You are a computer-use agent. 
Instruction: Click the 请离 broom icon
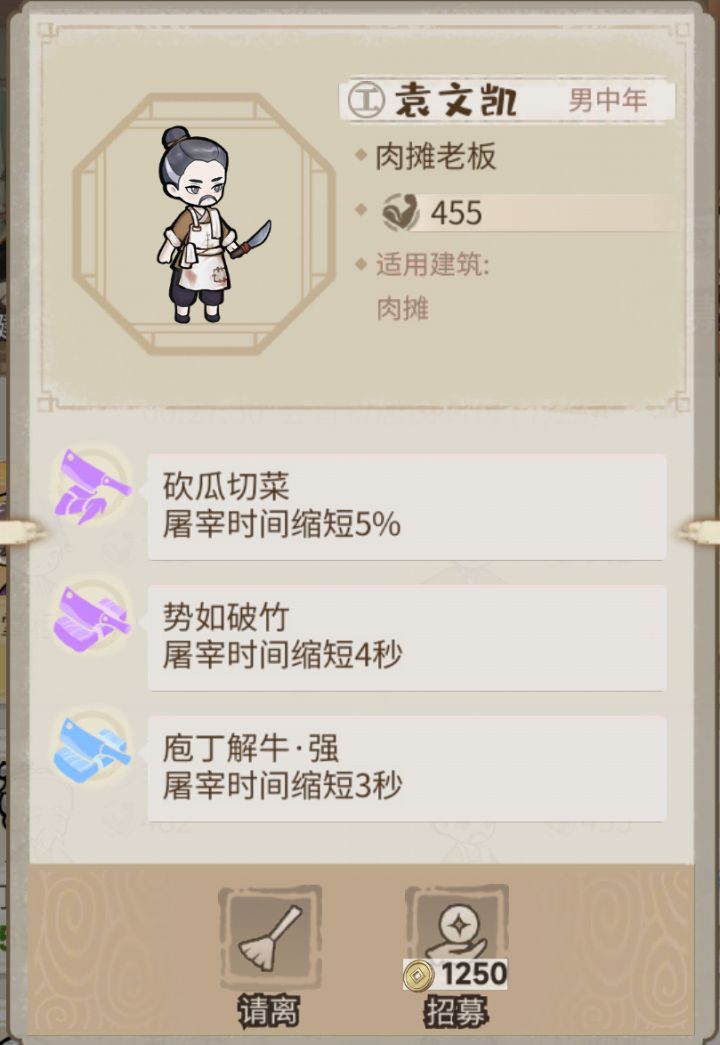[270, 938]
